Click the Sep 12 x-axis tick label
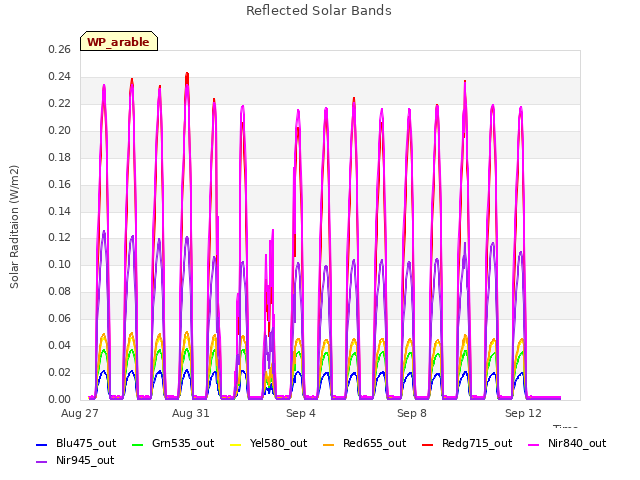 523,413
